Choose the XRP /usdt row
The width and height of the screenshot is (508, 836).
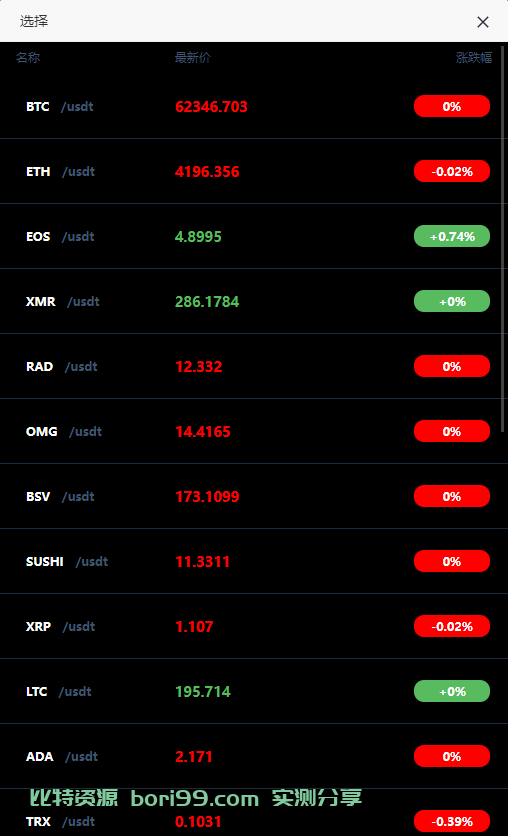tap(254, 627)
